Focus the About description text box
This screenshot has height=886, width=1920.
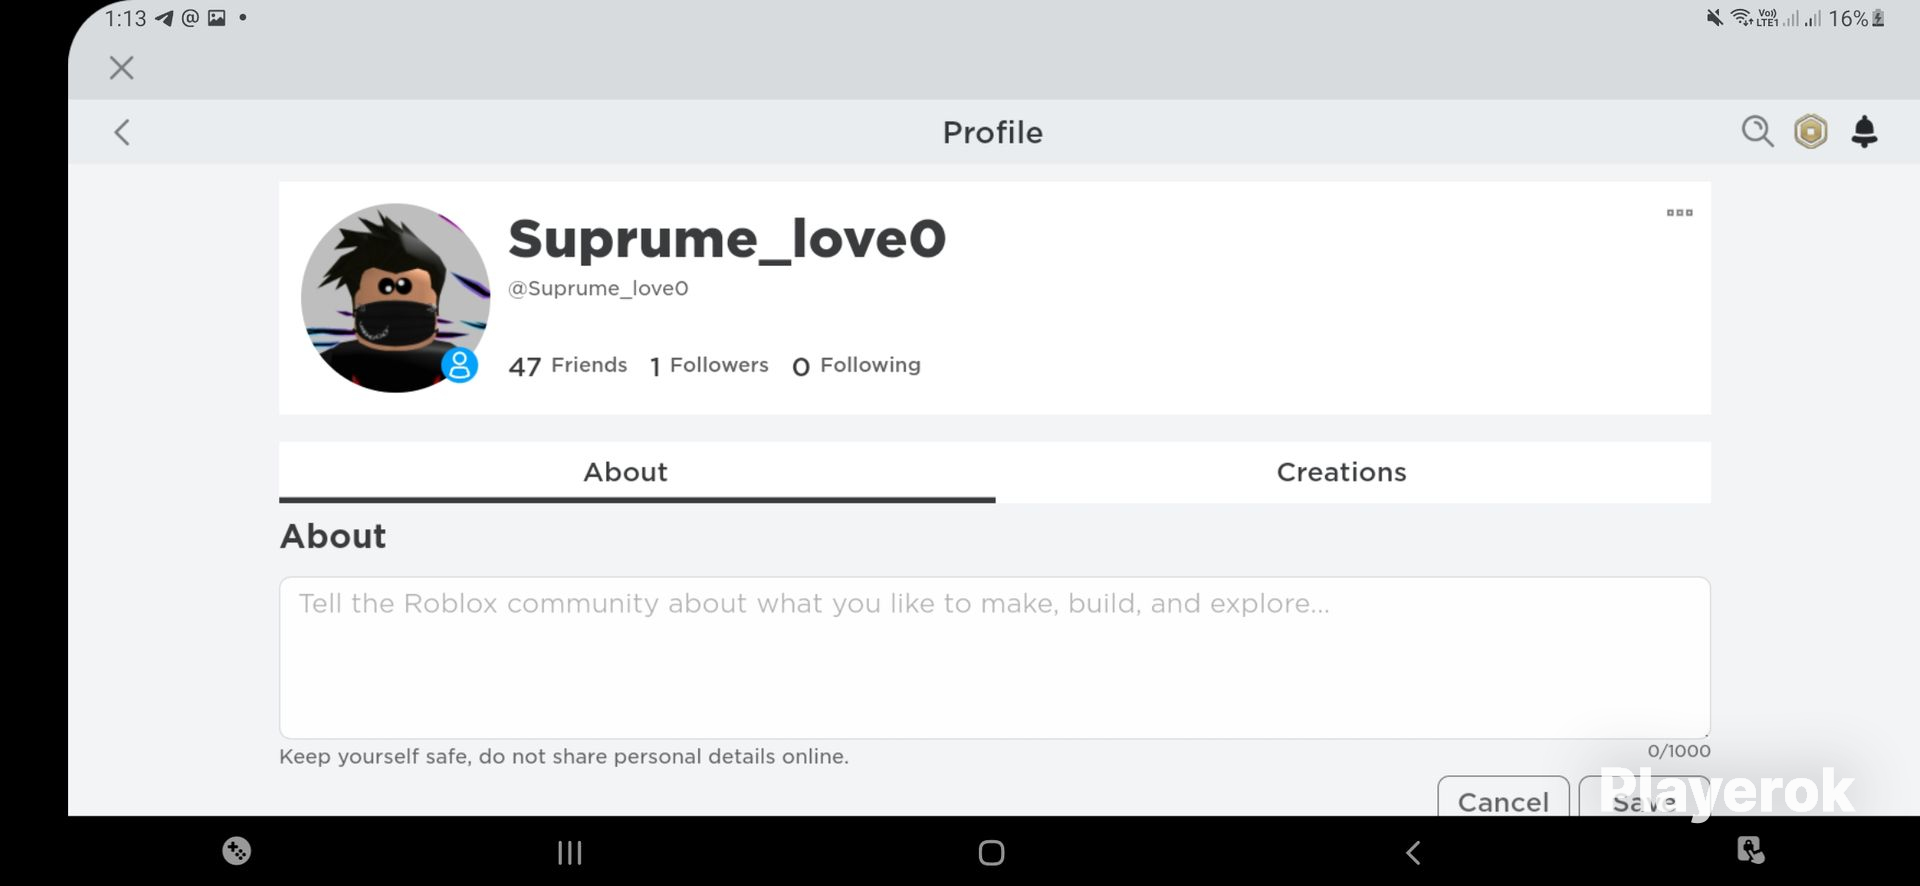[x=995, y=658]
